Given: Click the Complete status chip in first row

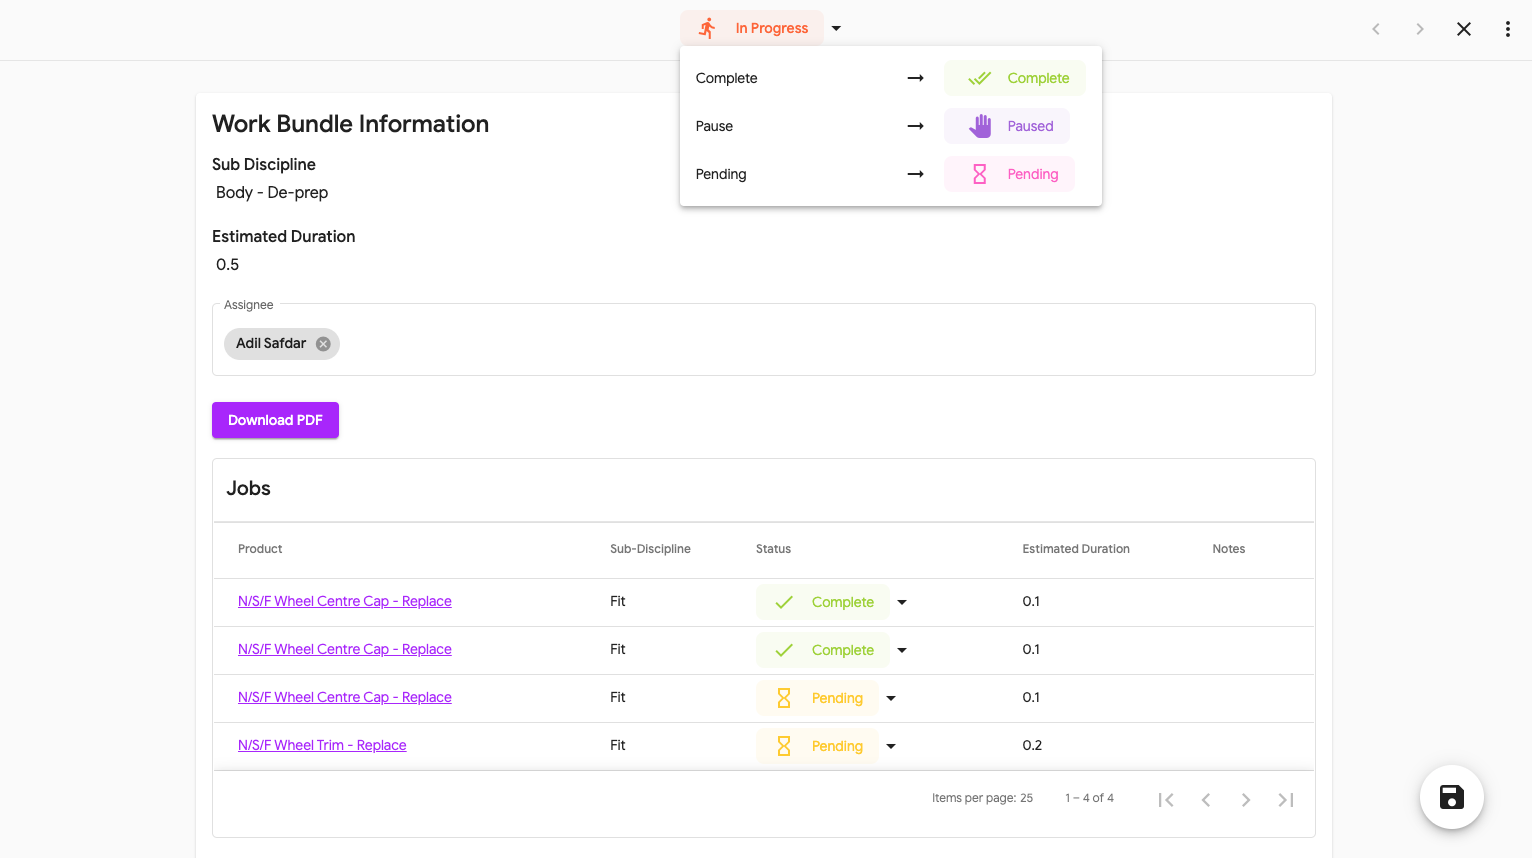Looking at the screenshot, I should click(822, 602).
